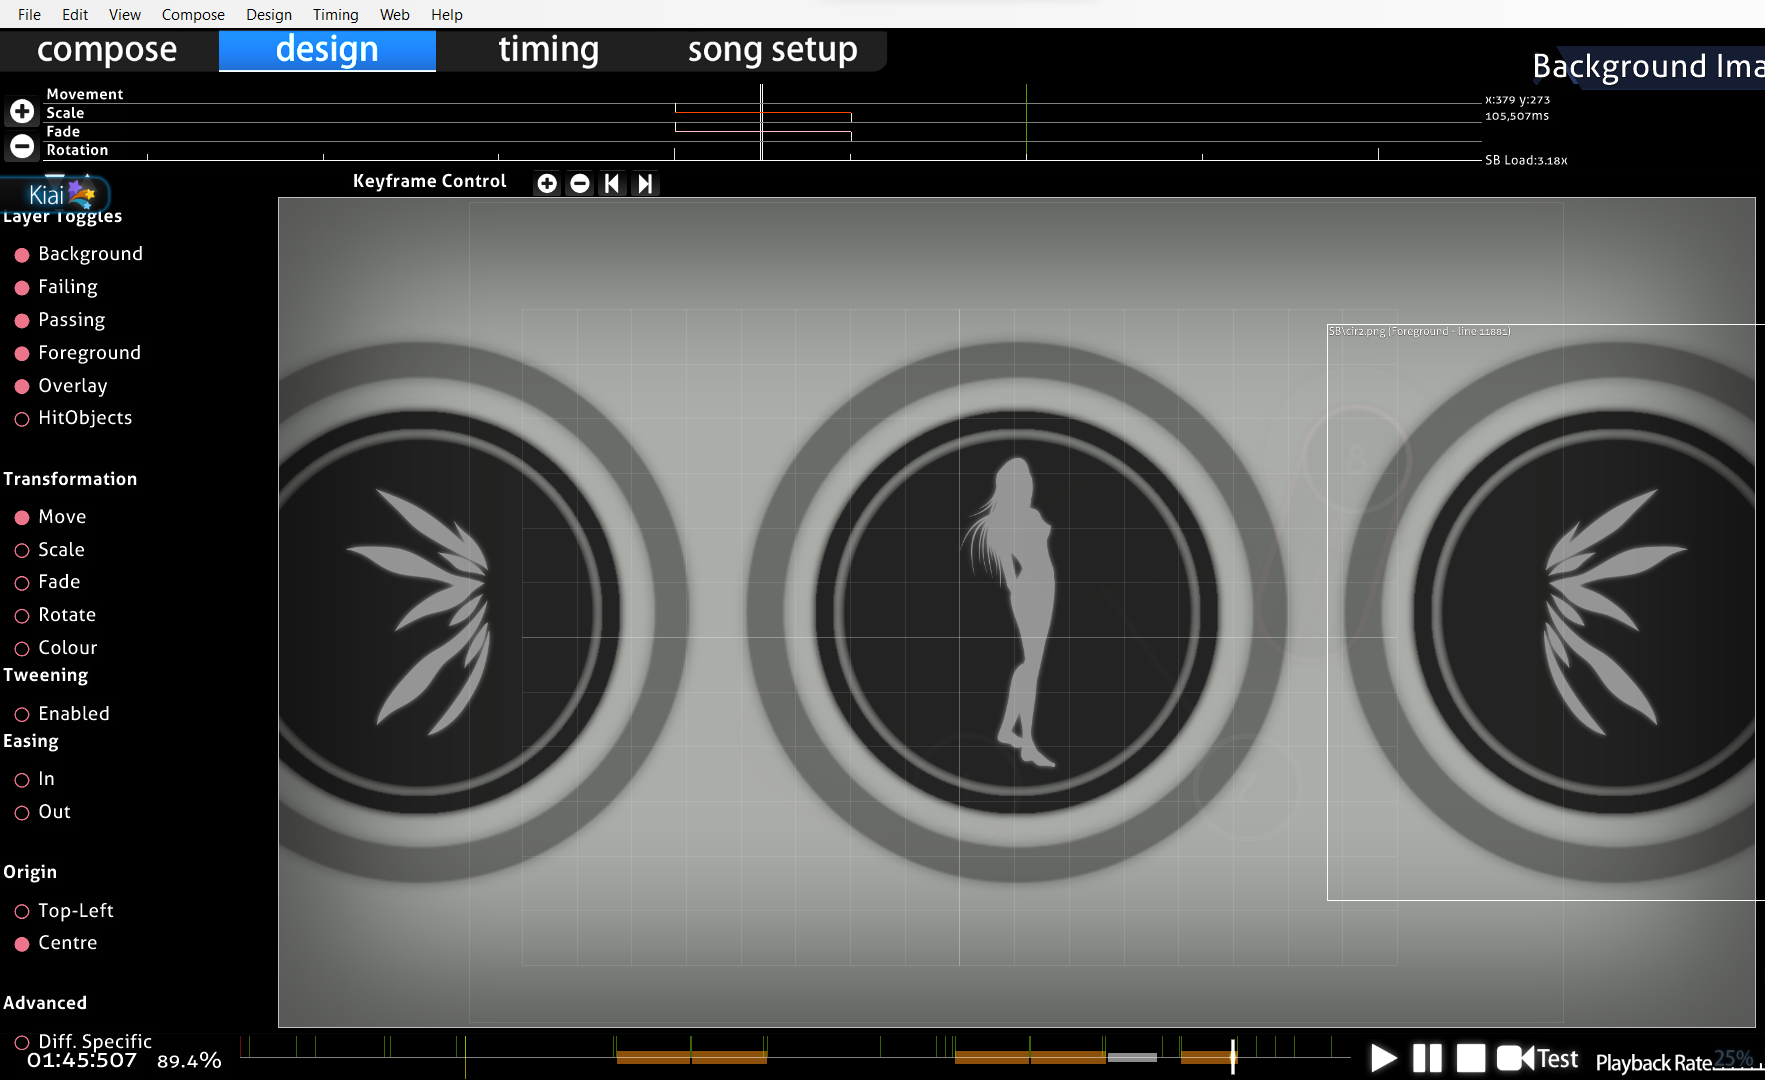
Task: Open the Web menu
Action: (x=394, y=14)
